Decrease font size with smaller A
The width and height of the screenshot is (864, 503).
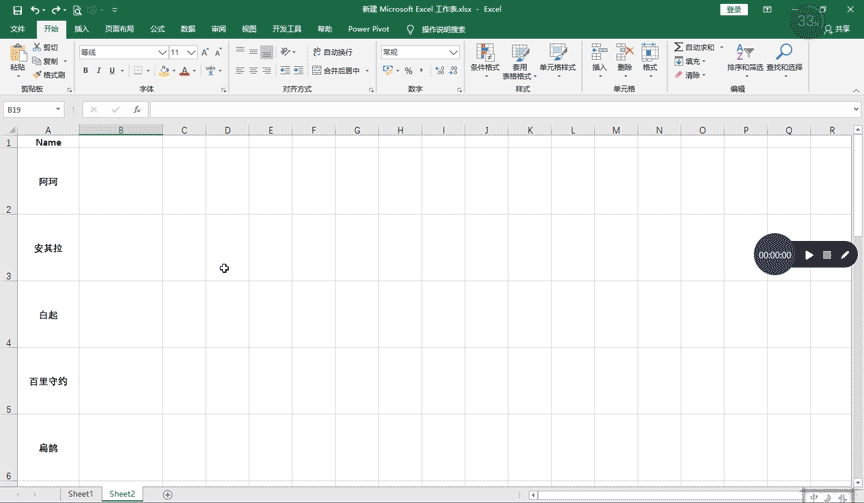tap(218, 52)
